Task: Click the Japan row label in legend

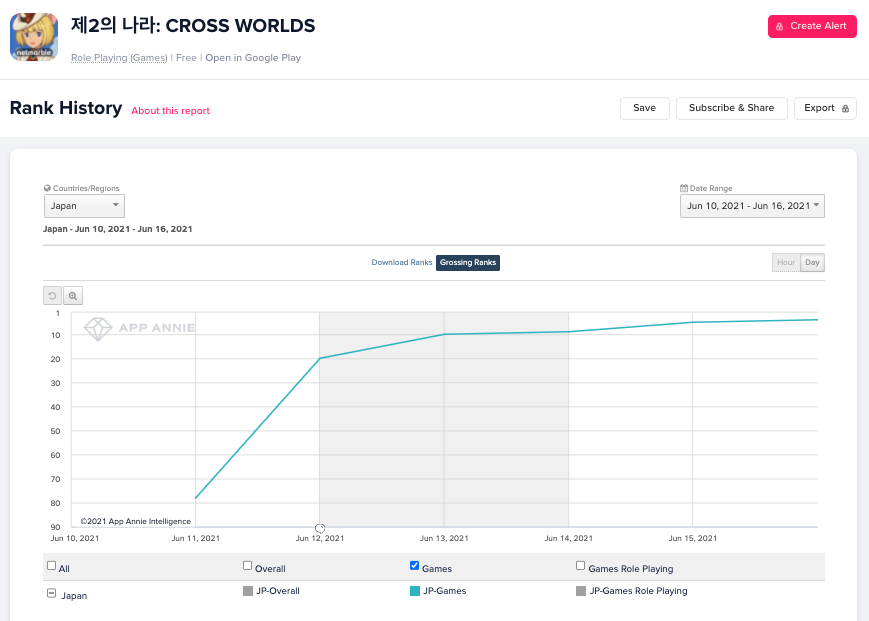Action: click(74, 596)
